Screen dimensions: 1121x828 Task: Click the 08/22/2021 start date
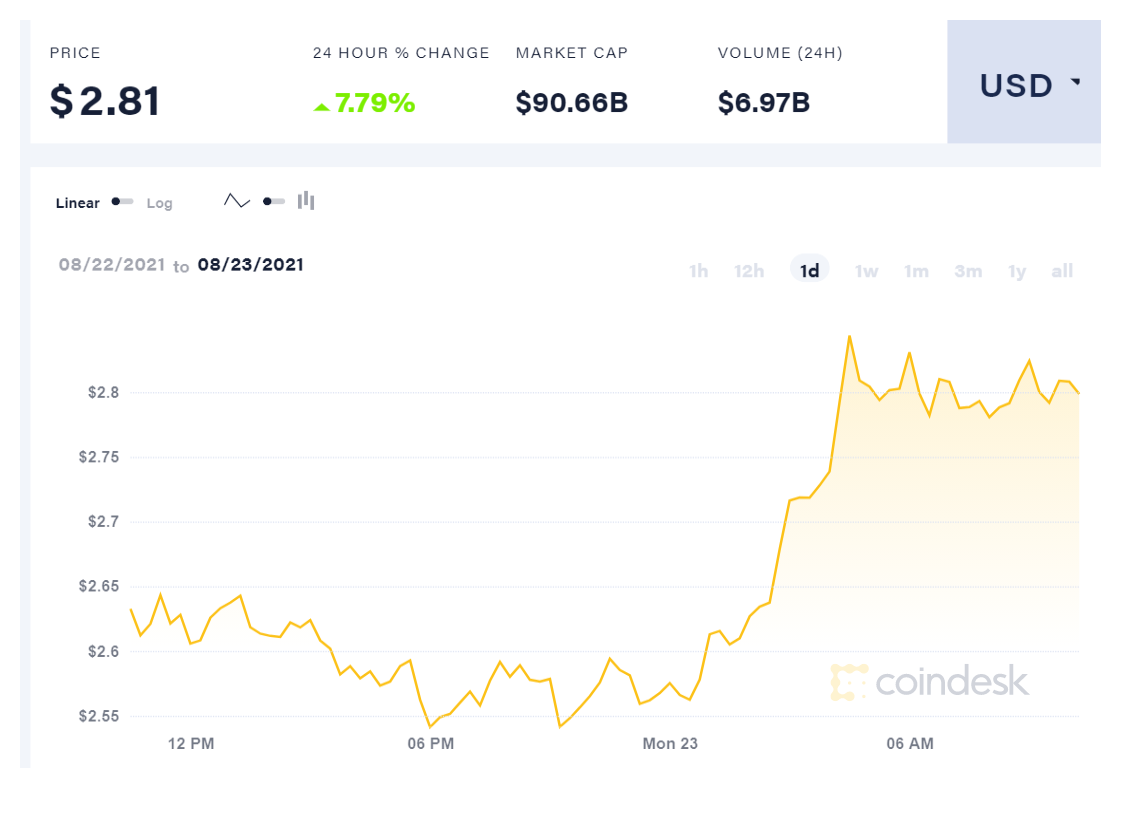pos(110,265)
